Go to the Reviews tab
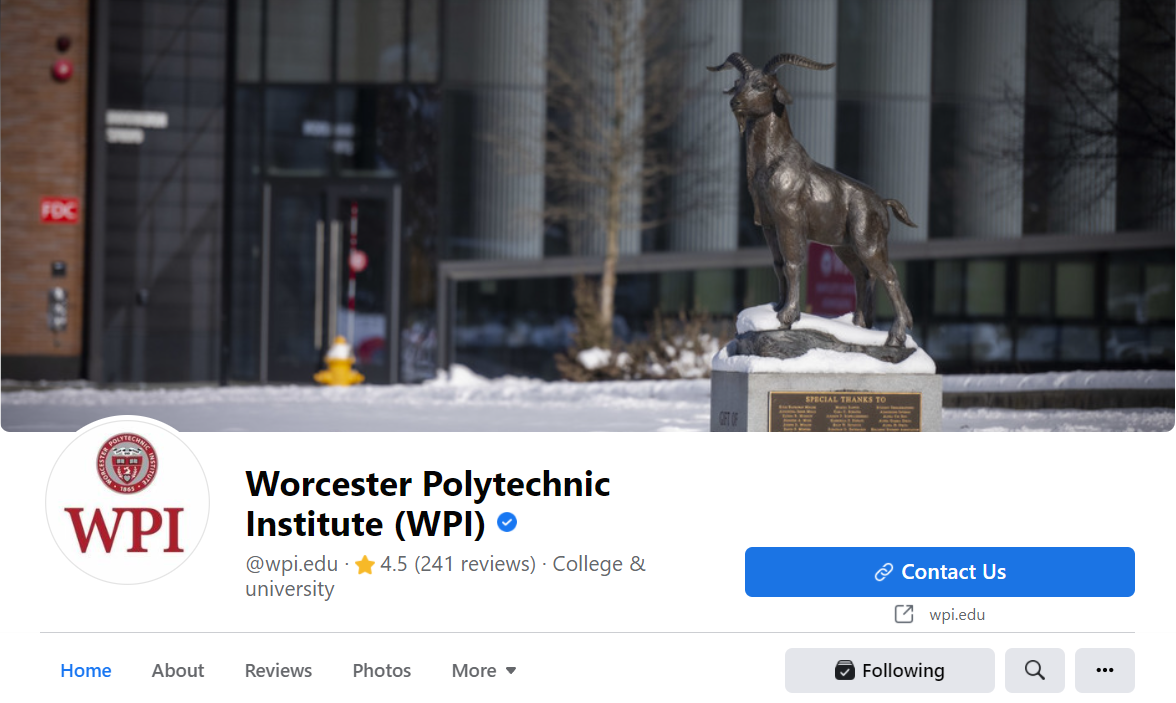The height and width of the screenshot is (703, 1176). pyautogui.click(x=278, y=671)
